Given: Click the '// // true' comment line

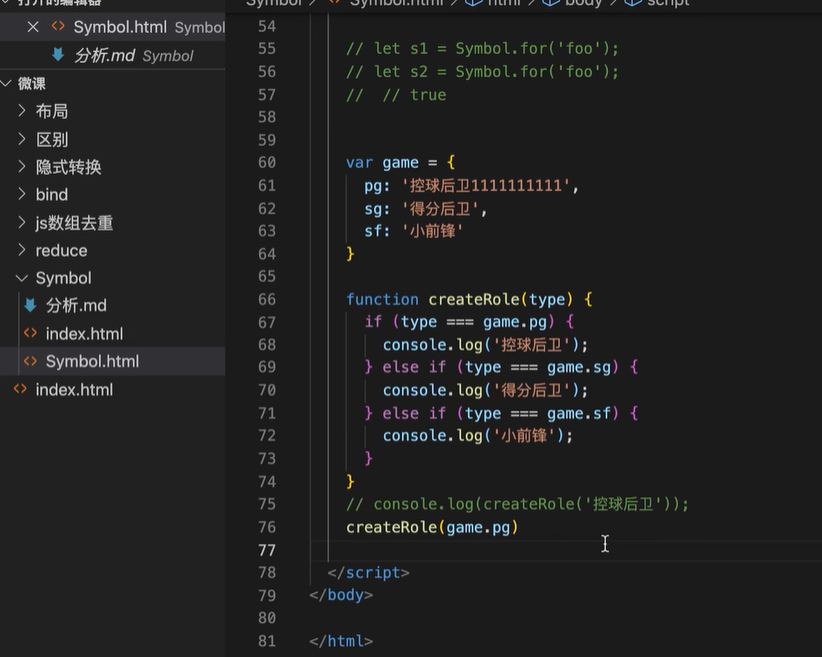Looking at the screenshot, I should 396,95.
